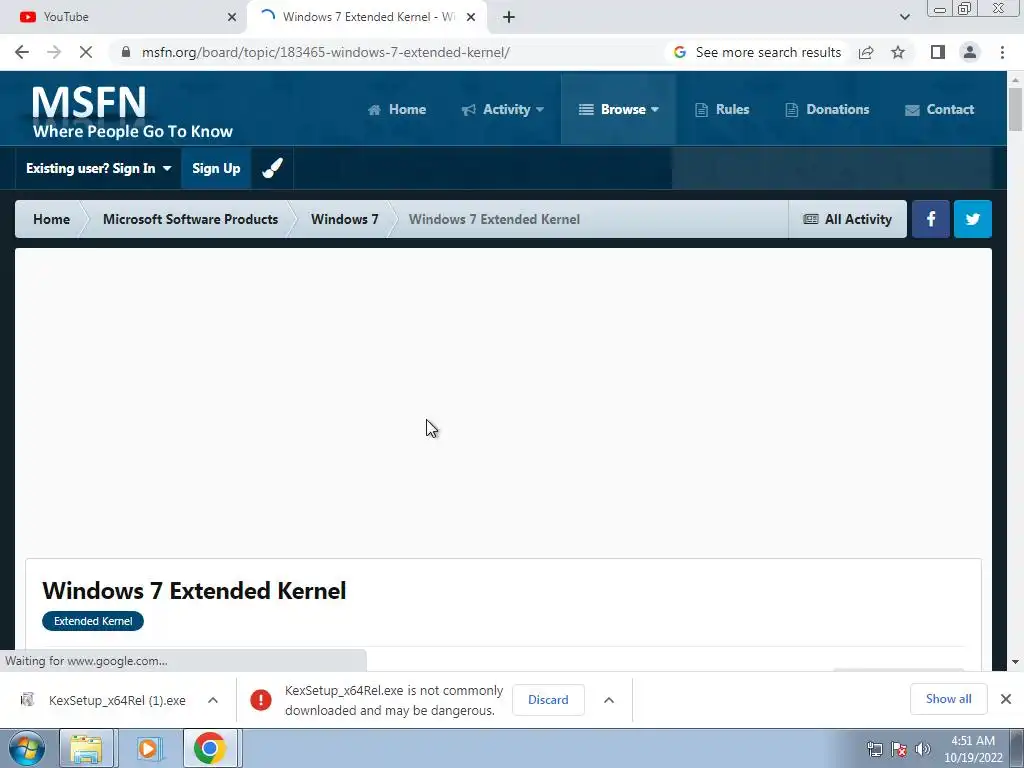Expand options for KexSetup_x64Rel (1).exe download

click(213, 700)
